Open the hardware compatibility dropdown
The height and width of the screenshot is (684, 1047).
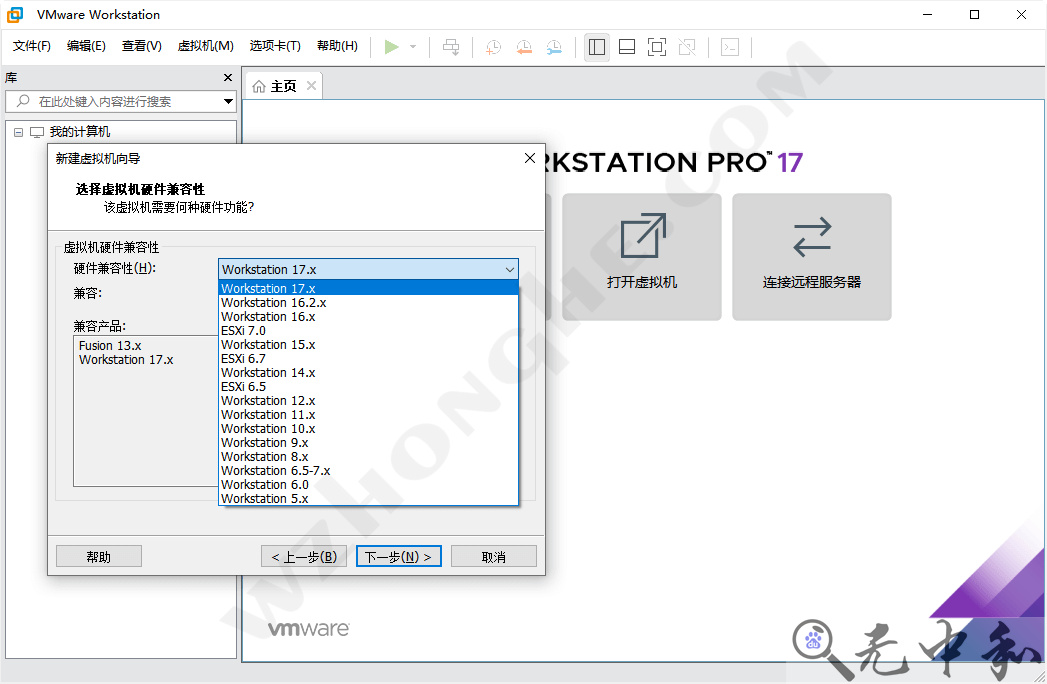pyautogui.click(x=510, y=269)
